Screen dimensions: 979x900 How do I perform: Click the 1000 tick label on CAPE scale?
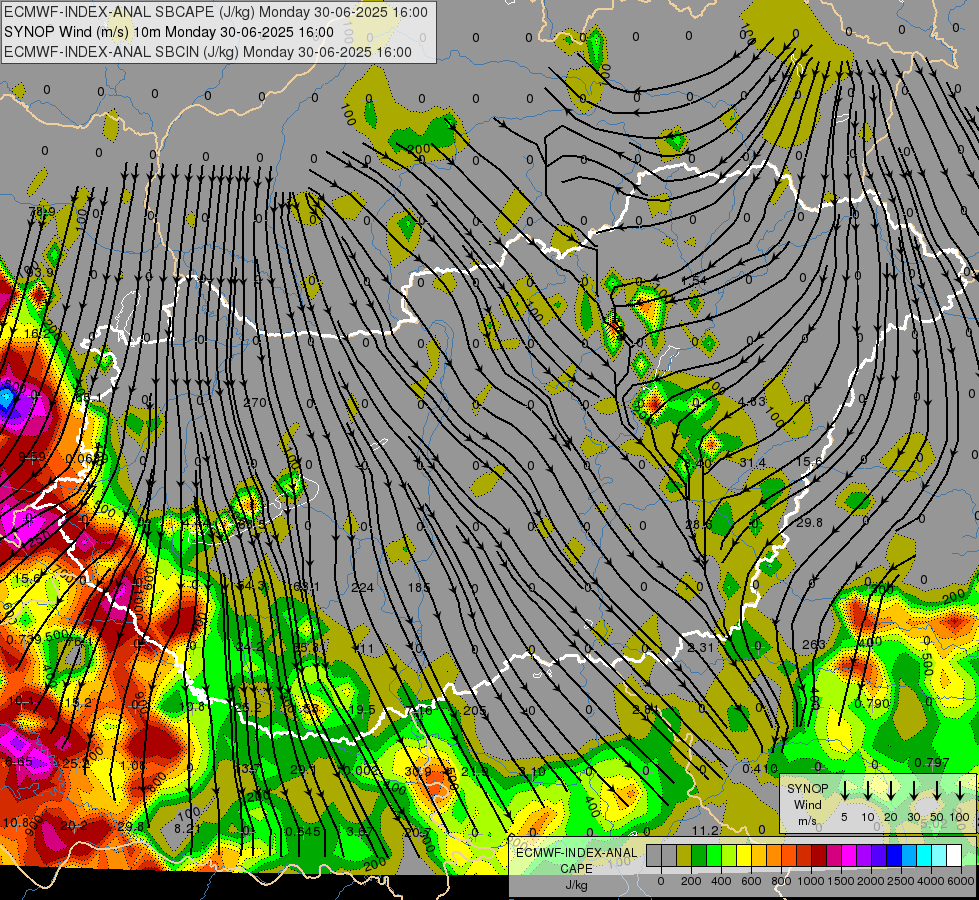point(810,881)
